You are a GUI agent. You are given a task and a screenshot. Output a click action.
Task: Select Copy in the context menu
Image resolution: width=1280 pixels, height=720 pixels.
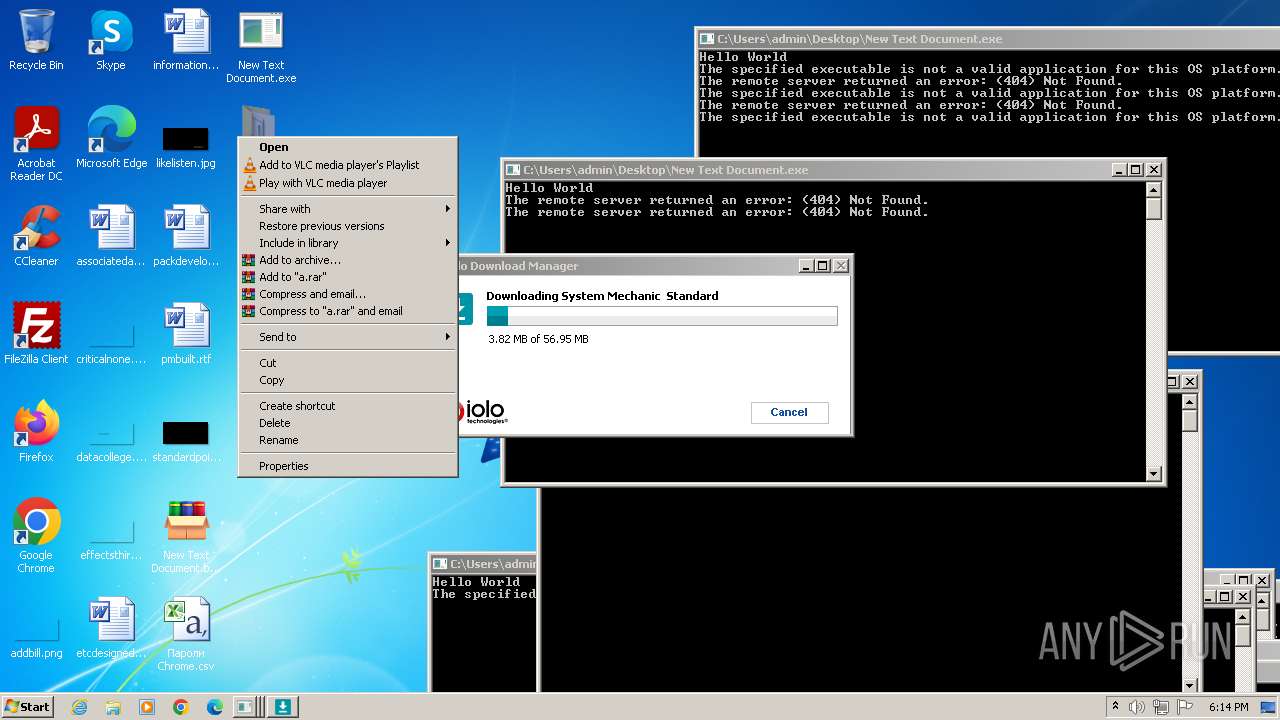tap(348, 380)
